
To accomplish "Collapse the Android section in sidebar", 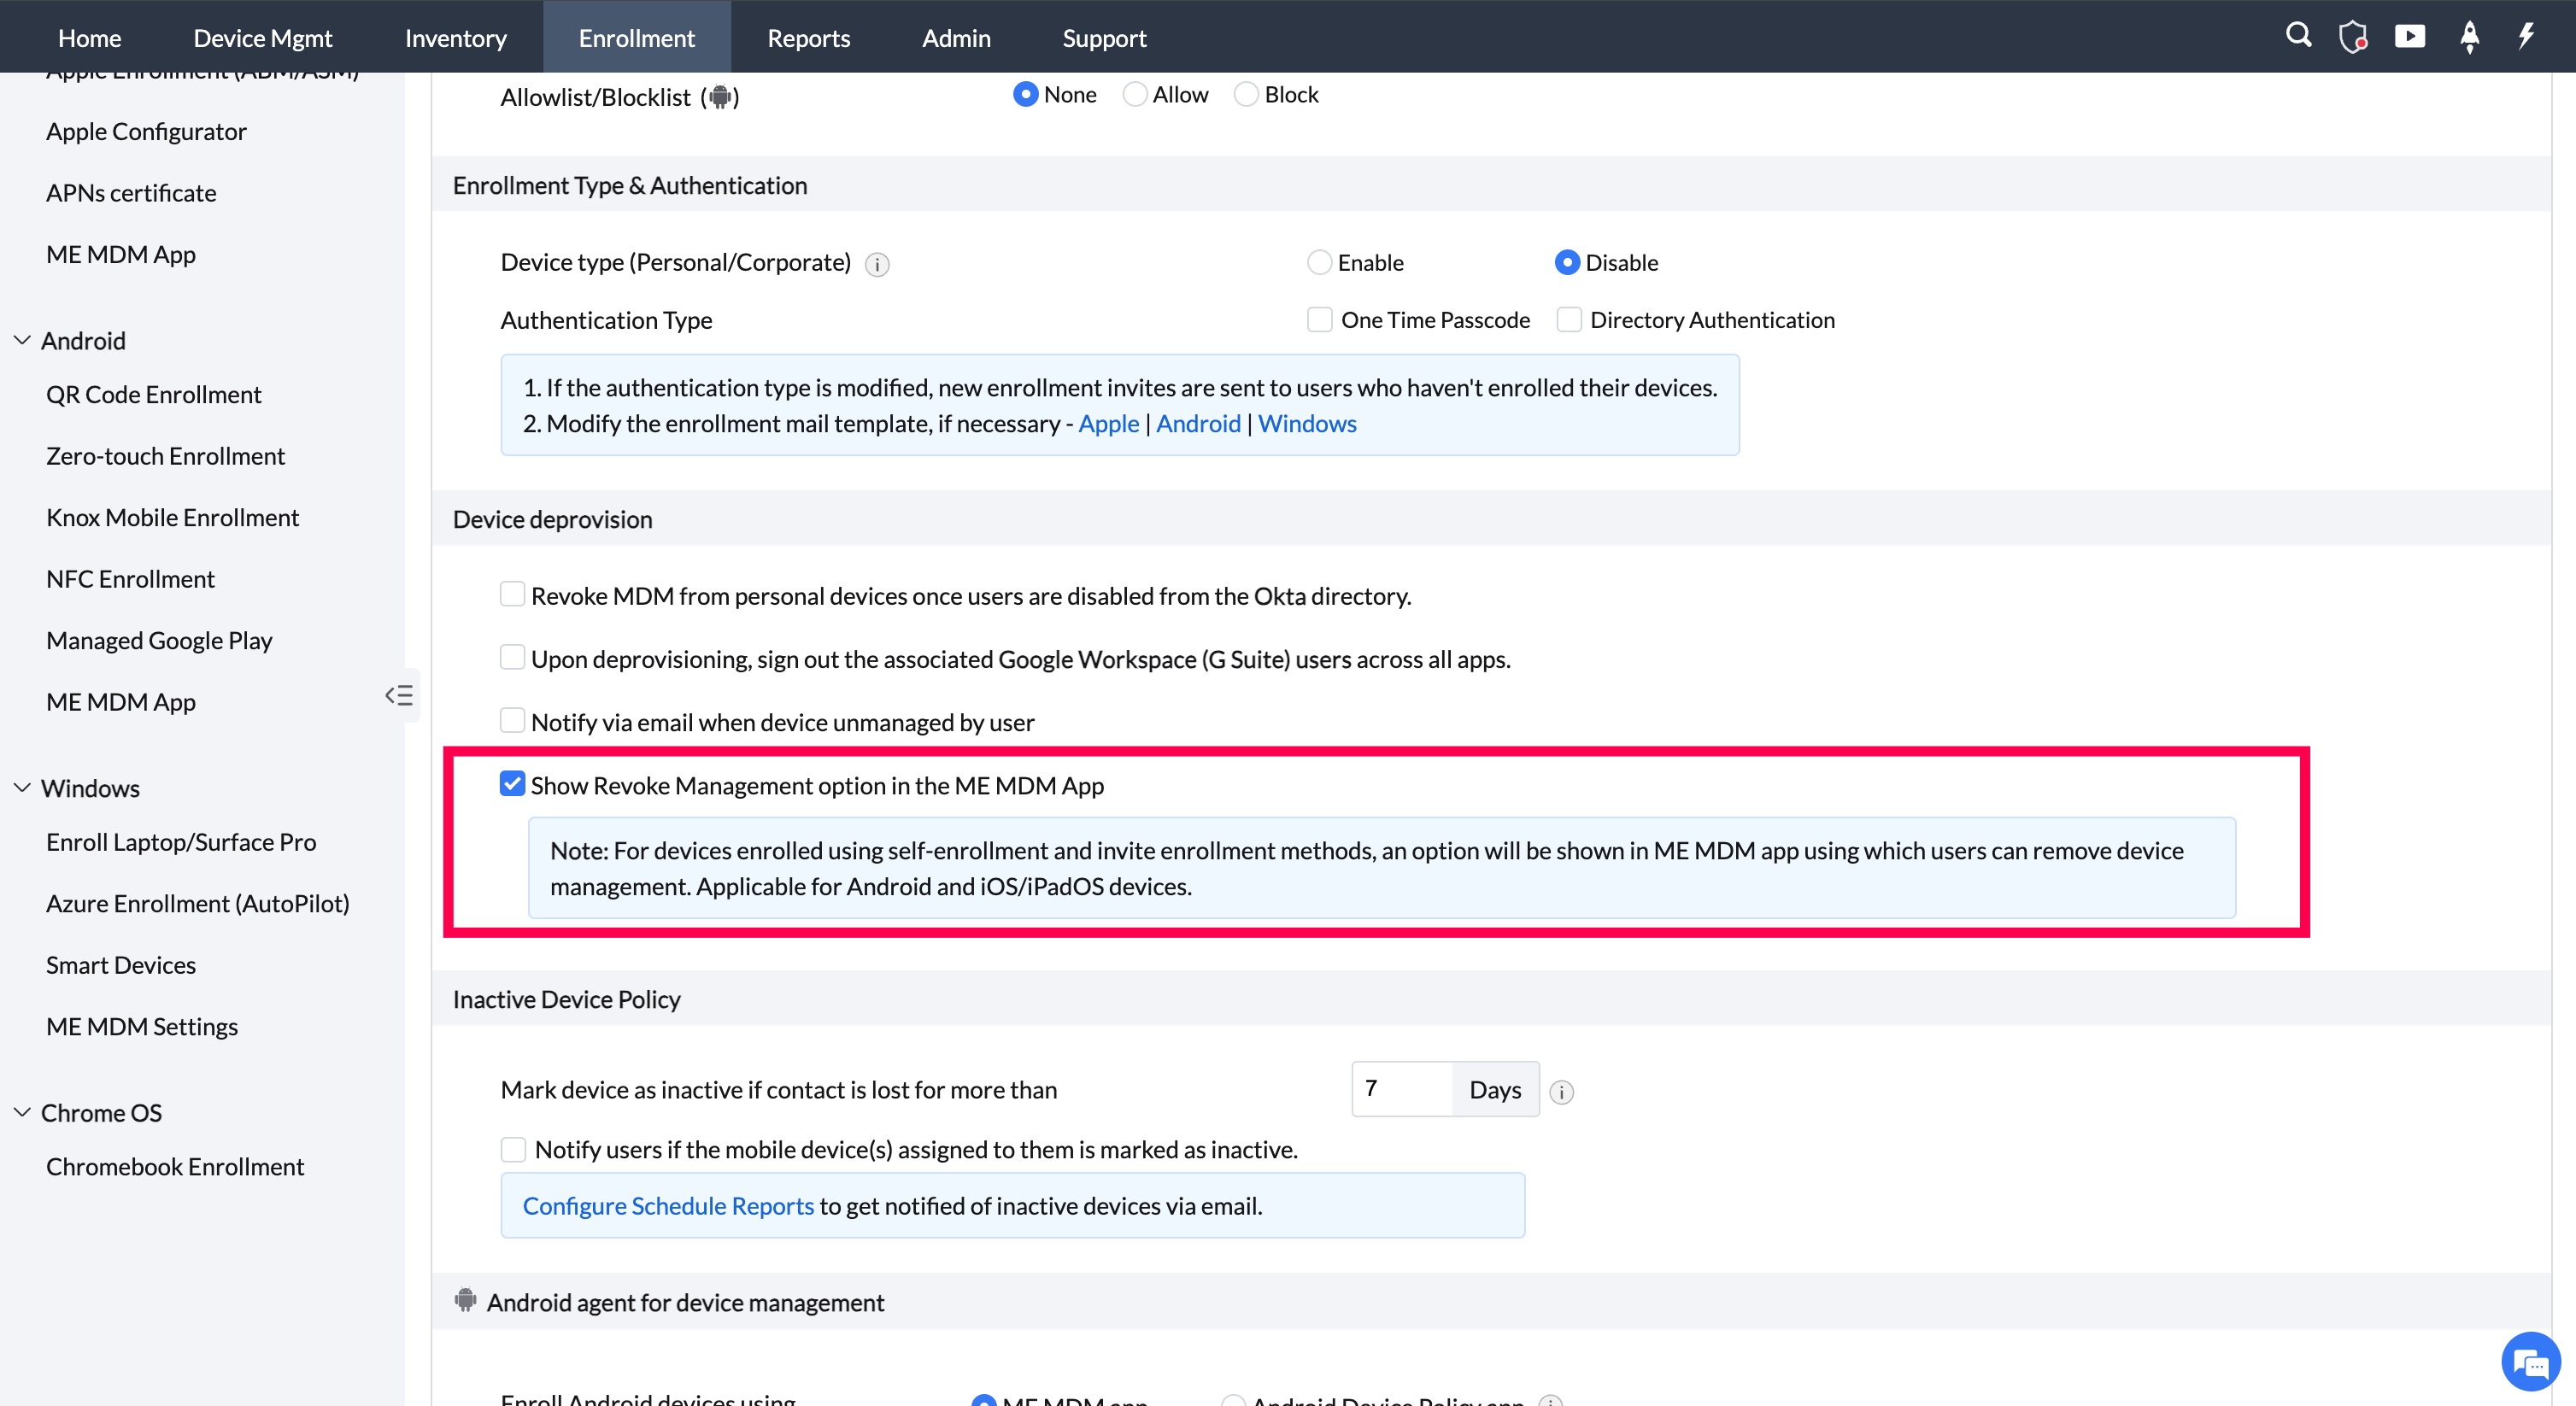I will [22, 341].
